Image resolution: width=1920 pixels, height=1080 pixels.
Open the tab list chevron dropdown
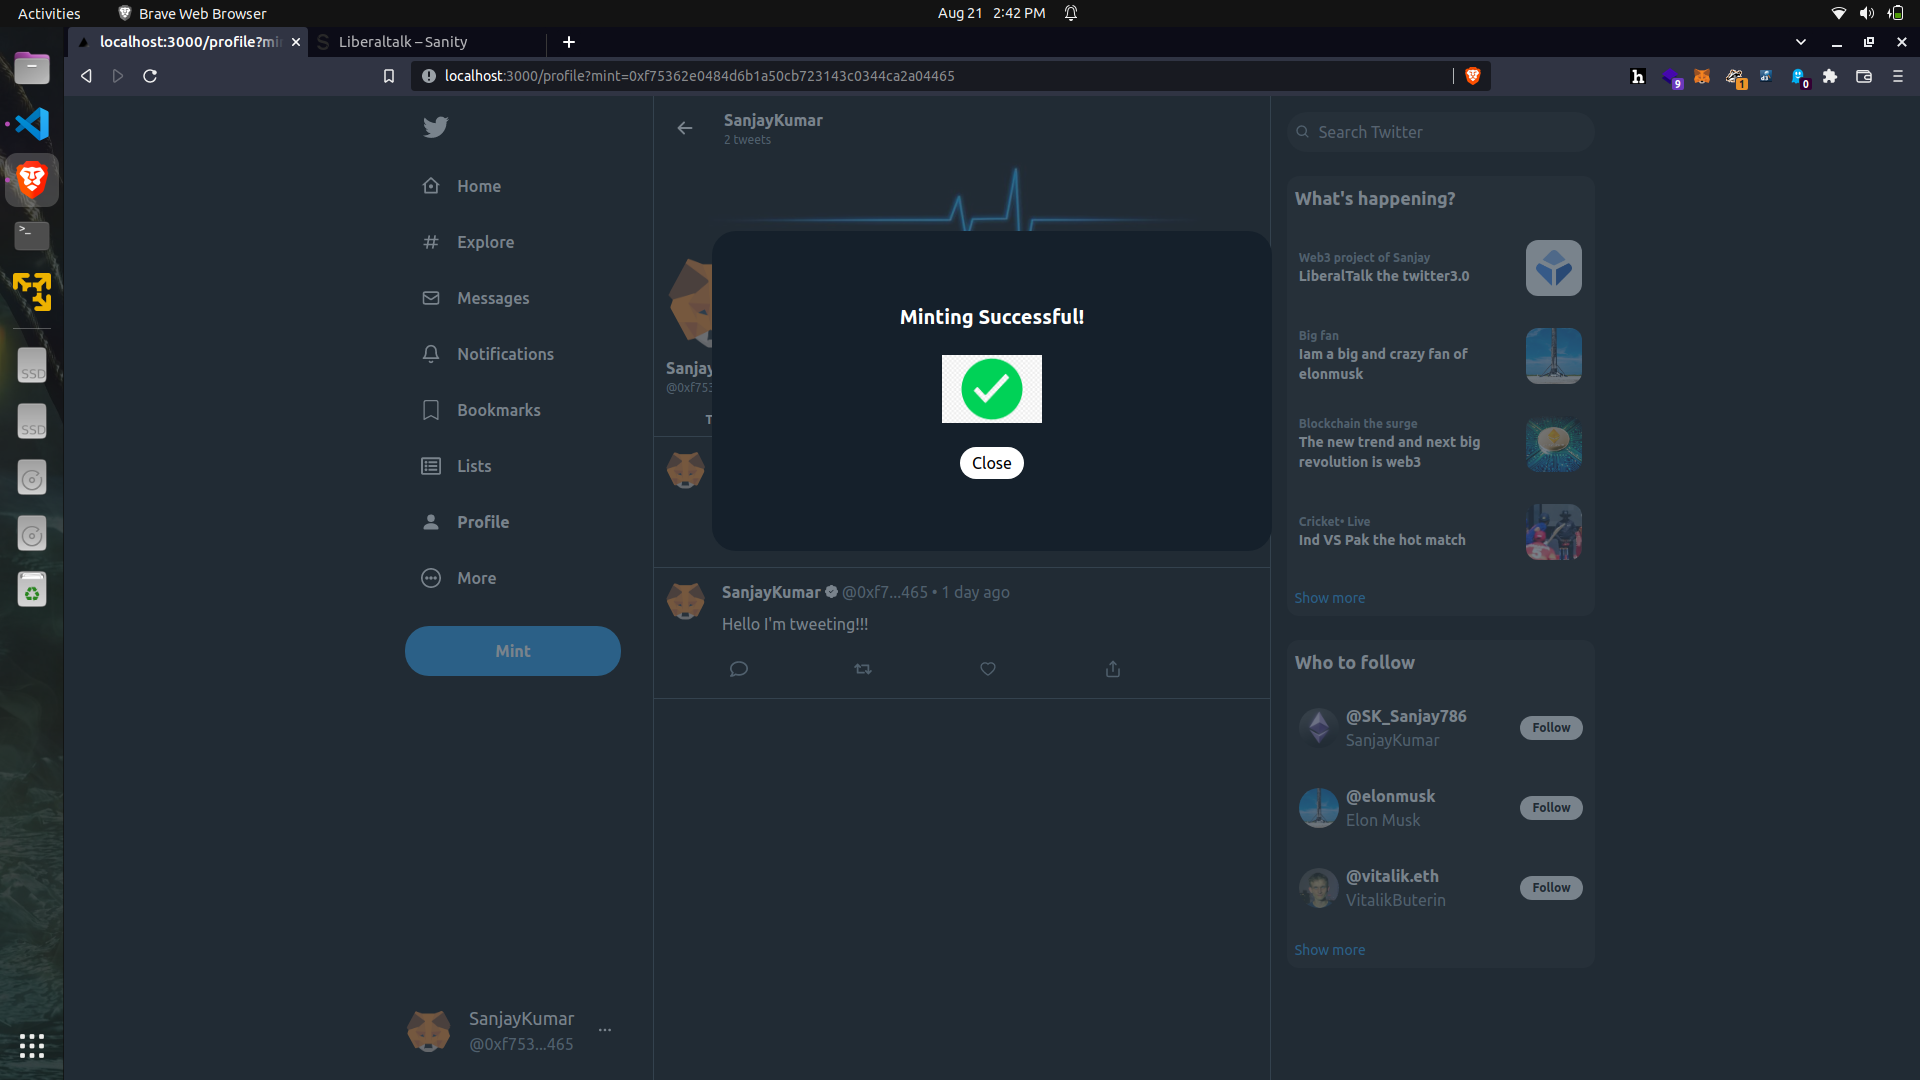1801,42
